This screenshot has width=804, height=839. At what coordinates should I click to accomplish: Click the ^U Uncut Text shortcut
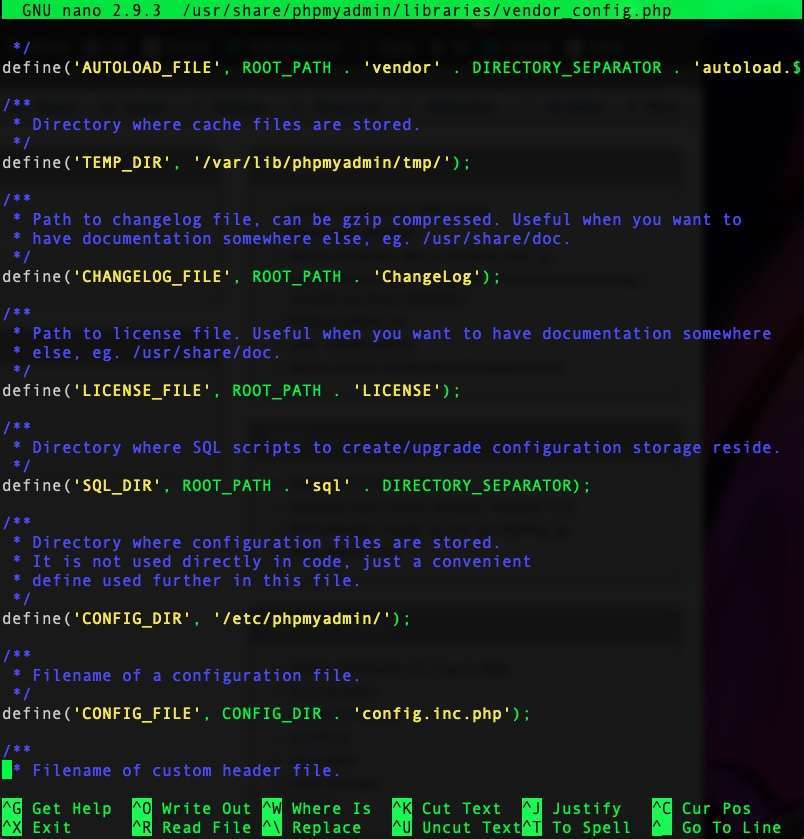pyautogui.click(x=456, y=827)
